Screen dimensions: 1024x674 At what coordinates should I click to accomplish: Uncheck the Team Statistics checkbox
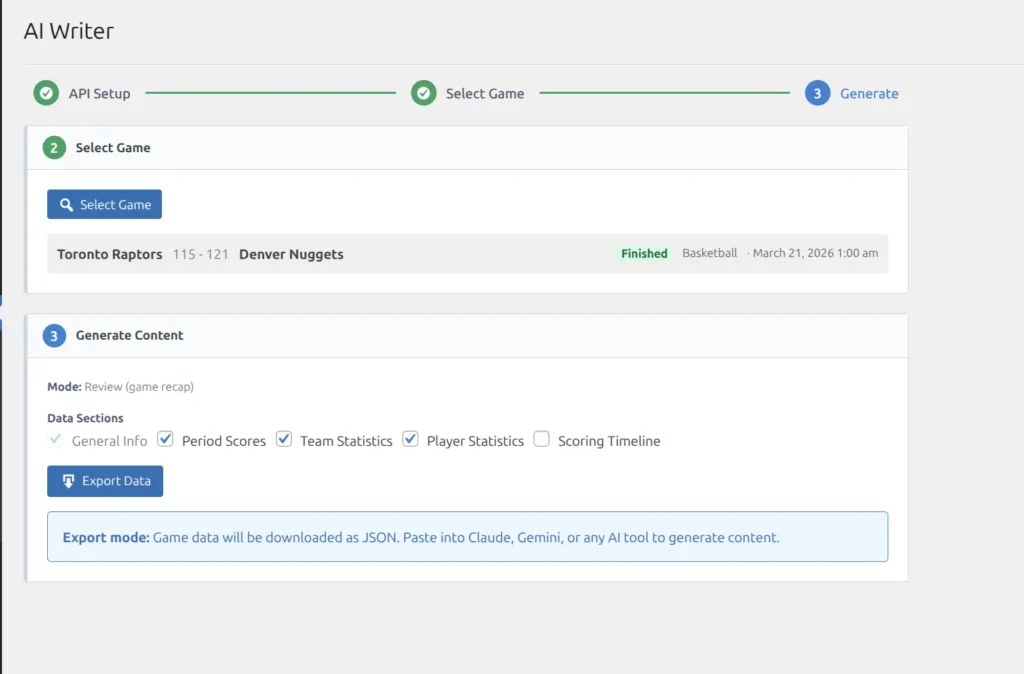283,439
